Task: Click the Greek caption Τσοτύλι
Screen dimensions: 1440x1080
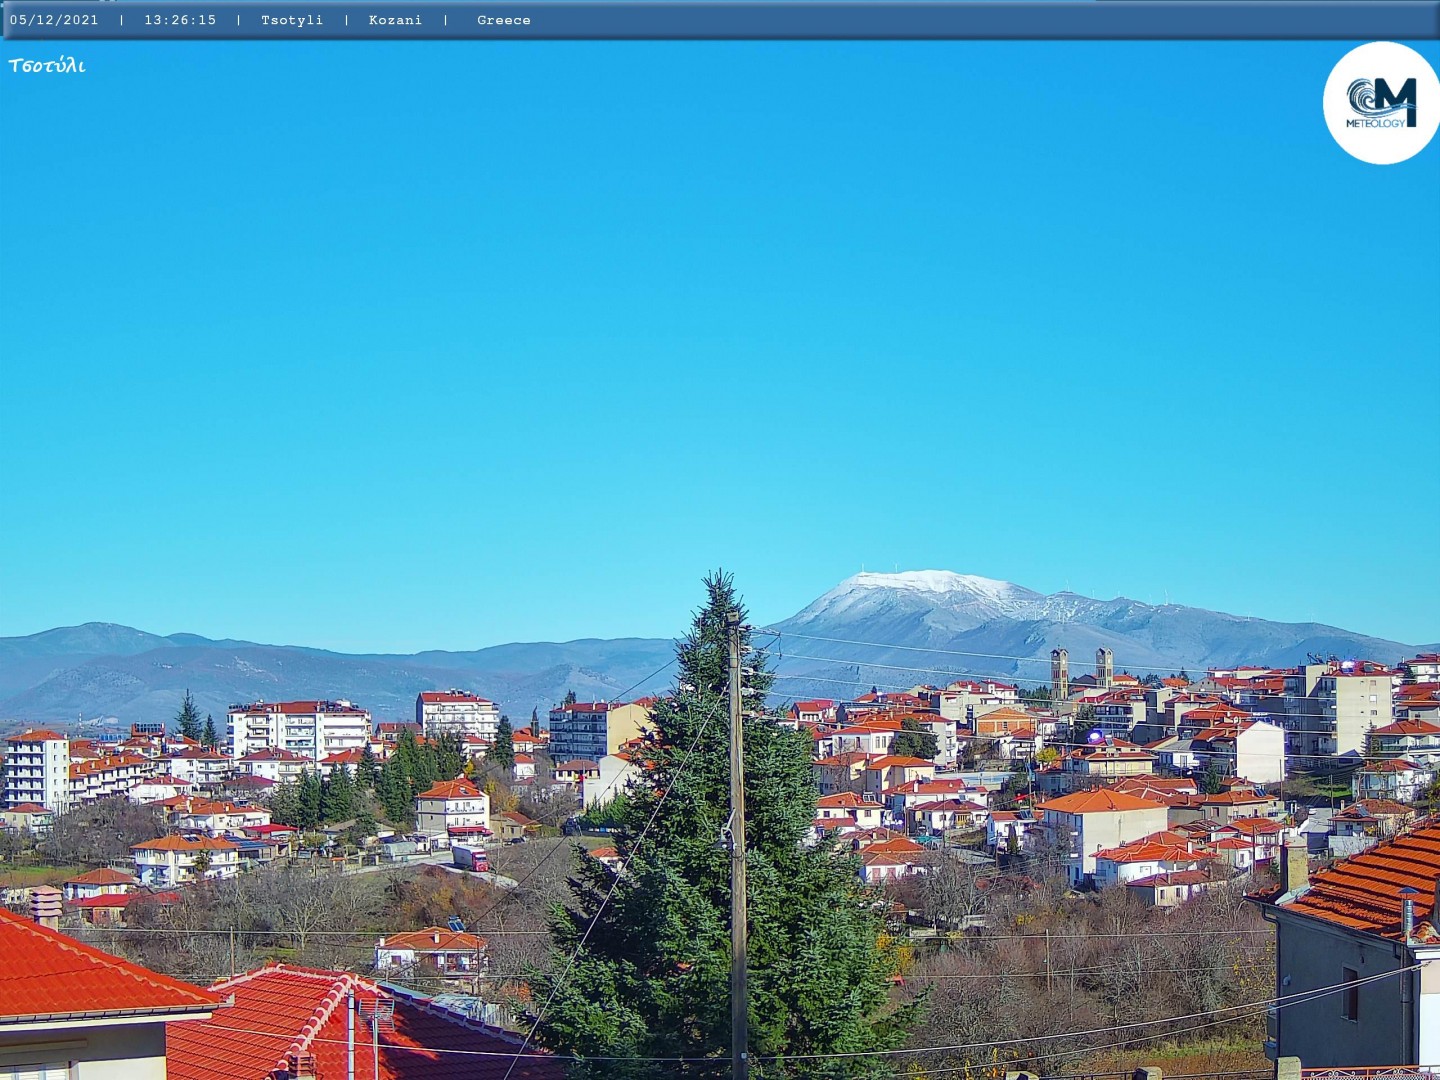Action: coord(47,66)
